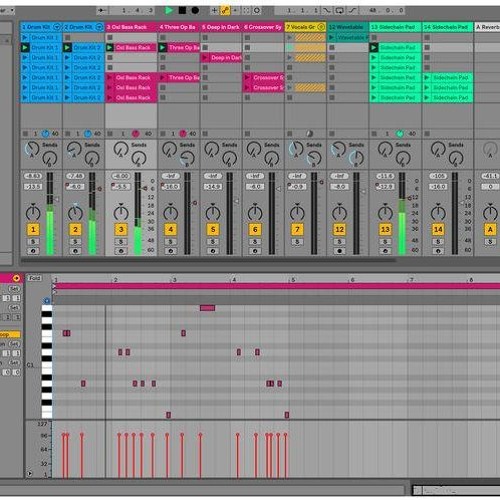500x500 pixels.
Task: Toggle the yellow Automation Arm button
Action: coord(225,10)
